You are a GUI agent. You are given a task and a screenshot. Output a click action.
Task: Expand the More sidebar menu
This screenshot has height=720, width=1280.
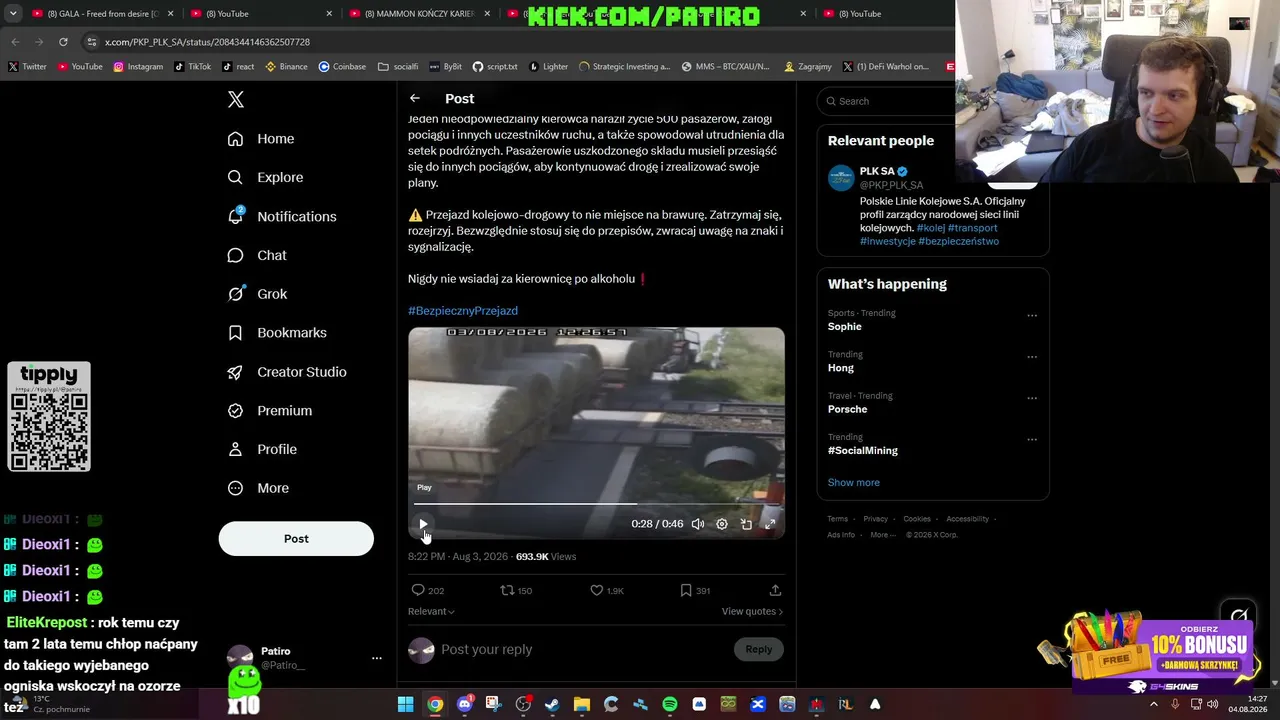coord(258,488)
